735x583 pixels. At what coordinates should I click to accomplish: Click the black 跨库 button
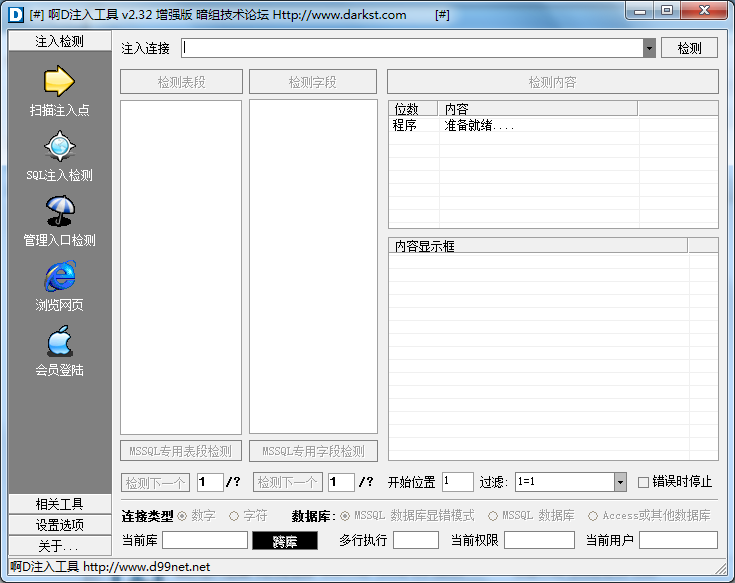pyautogui.click(x=285, y=540)
